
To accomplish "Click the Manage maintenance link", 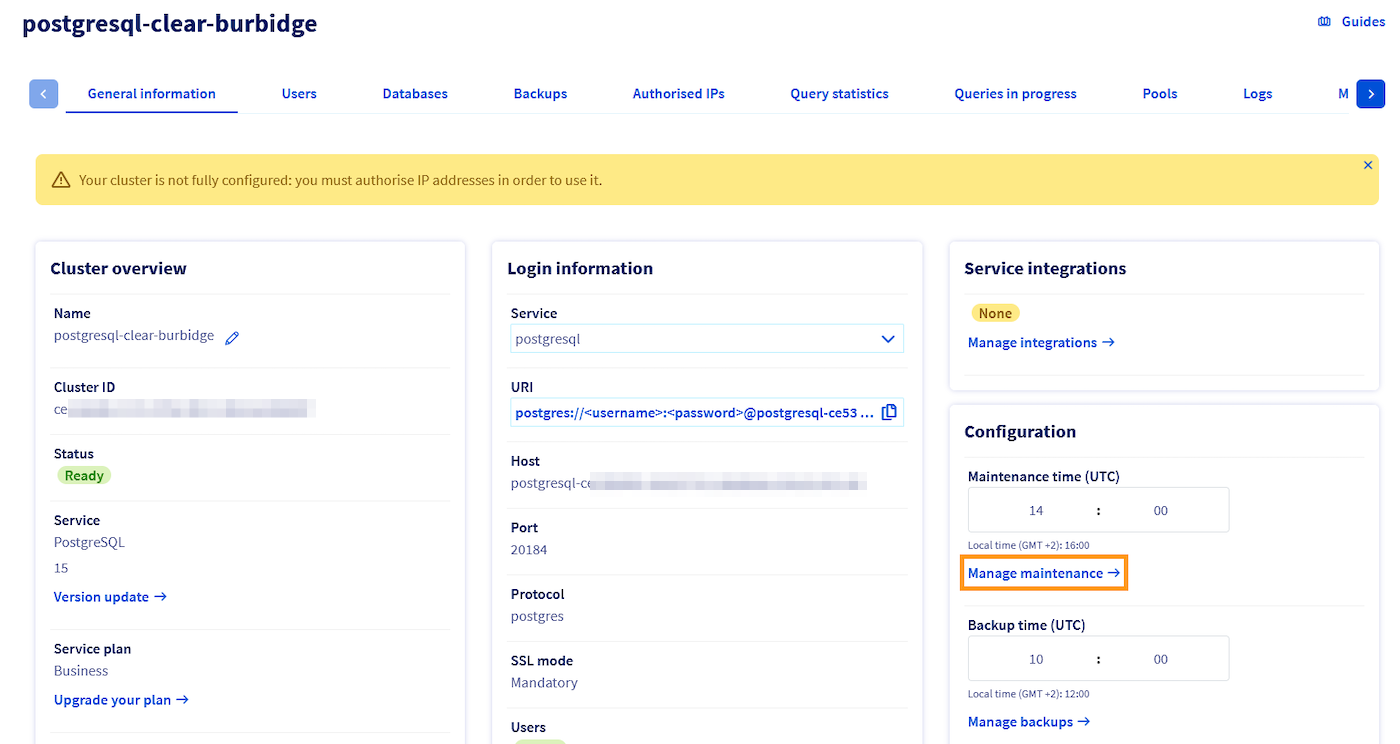I will (1043, 574).
